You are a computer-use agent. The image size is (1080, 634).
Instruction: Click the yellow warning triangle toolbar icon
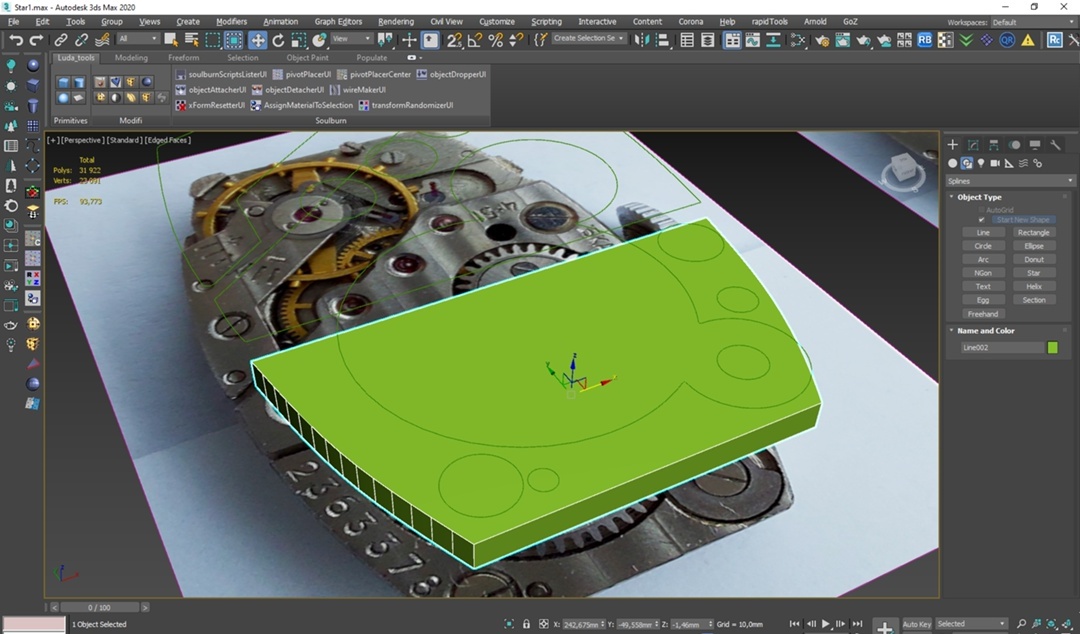tap(1028, 40)
